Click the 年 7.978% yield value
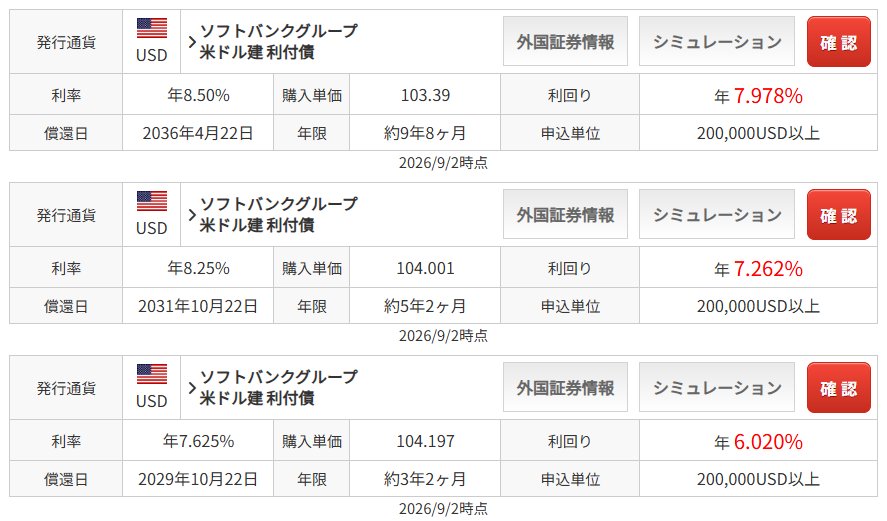Screen dimensions: 887x521 (x=758, y=96)
